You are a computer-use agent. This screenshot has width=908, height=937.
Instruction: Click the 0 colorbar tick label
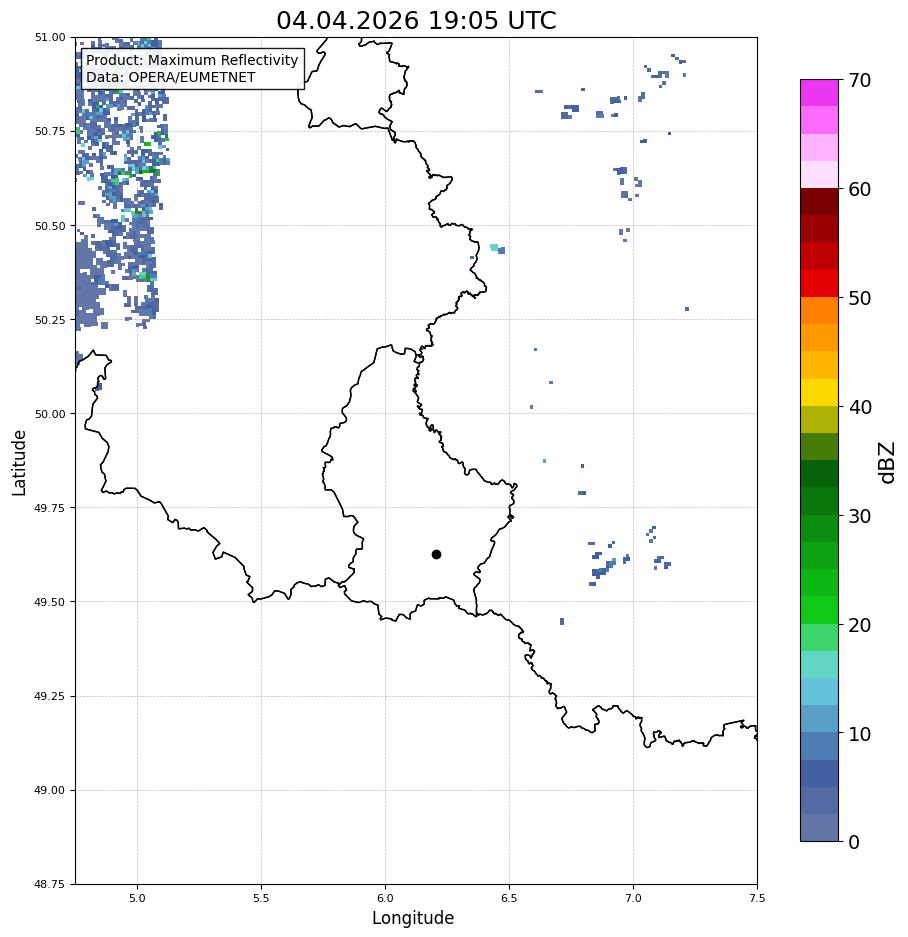pos(854,842)
